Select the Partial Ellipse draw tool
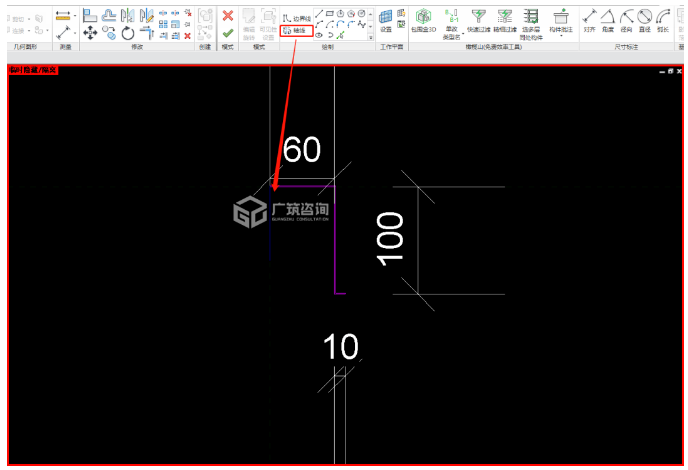688x470 pixels. tap(331, 35)
